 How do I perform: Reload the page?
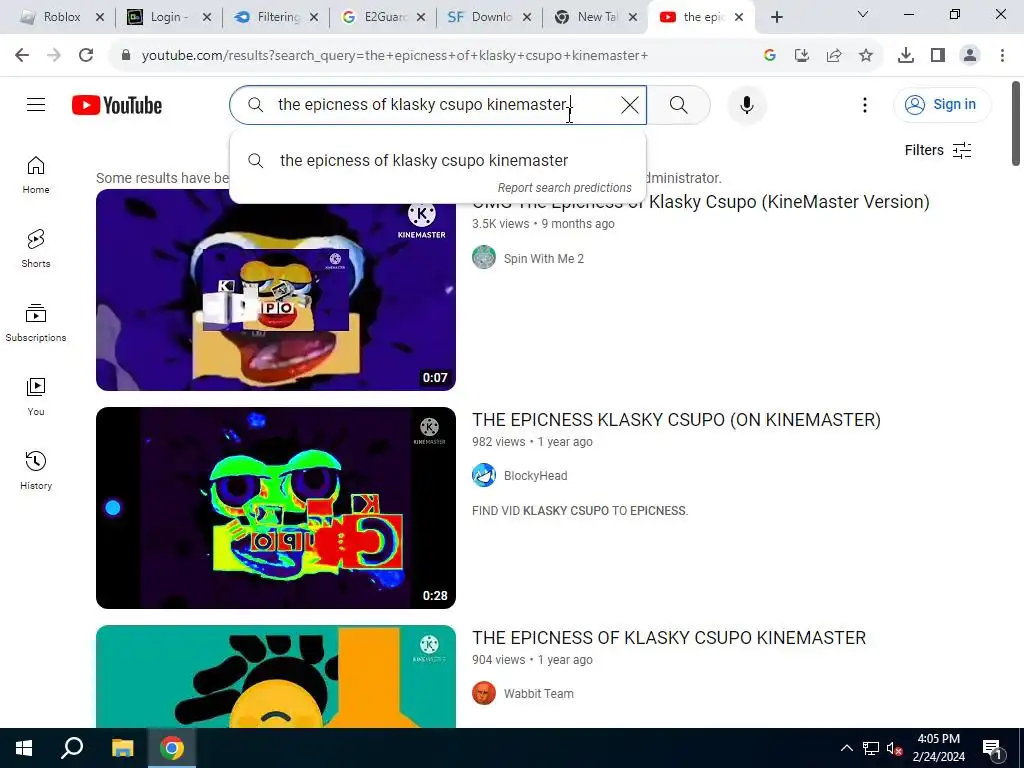pyautogui.click(x=86, y=56)
